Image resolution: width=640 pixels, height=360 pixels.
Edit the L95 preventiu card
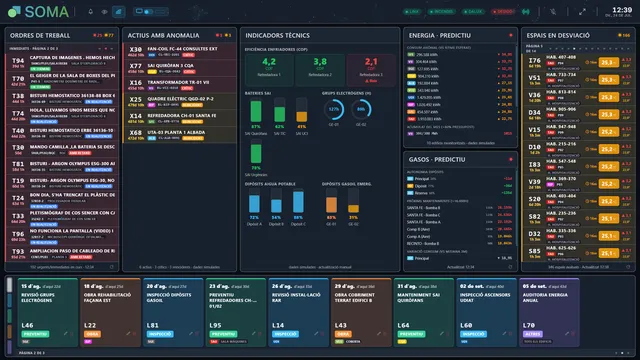[x=253, y=334]
